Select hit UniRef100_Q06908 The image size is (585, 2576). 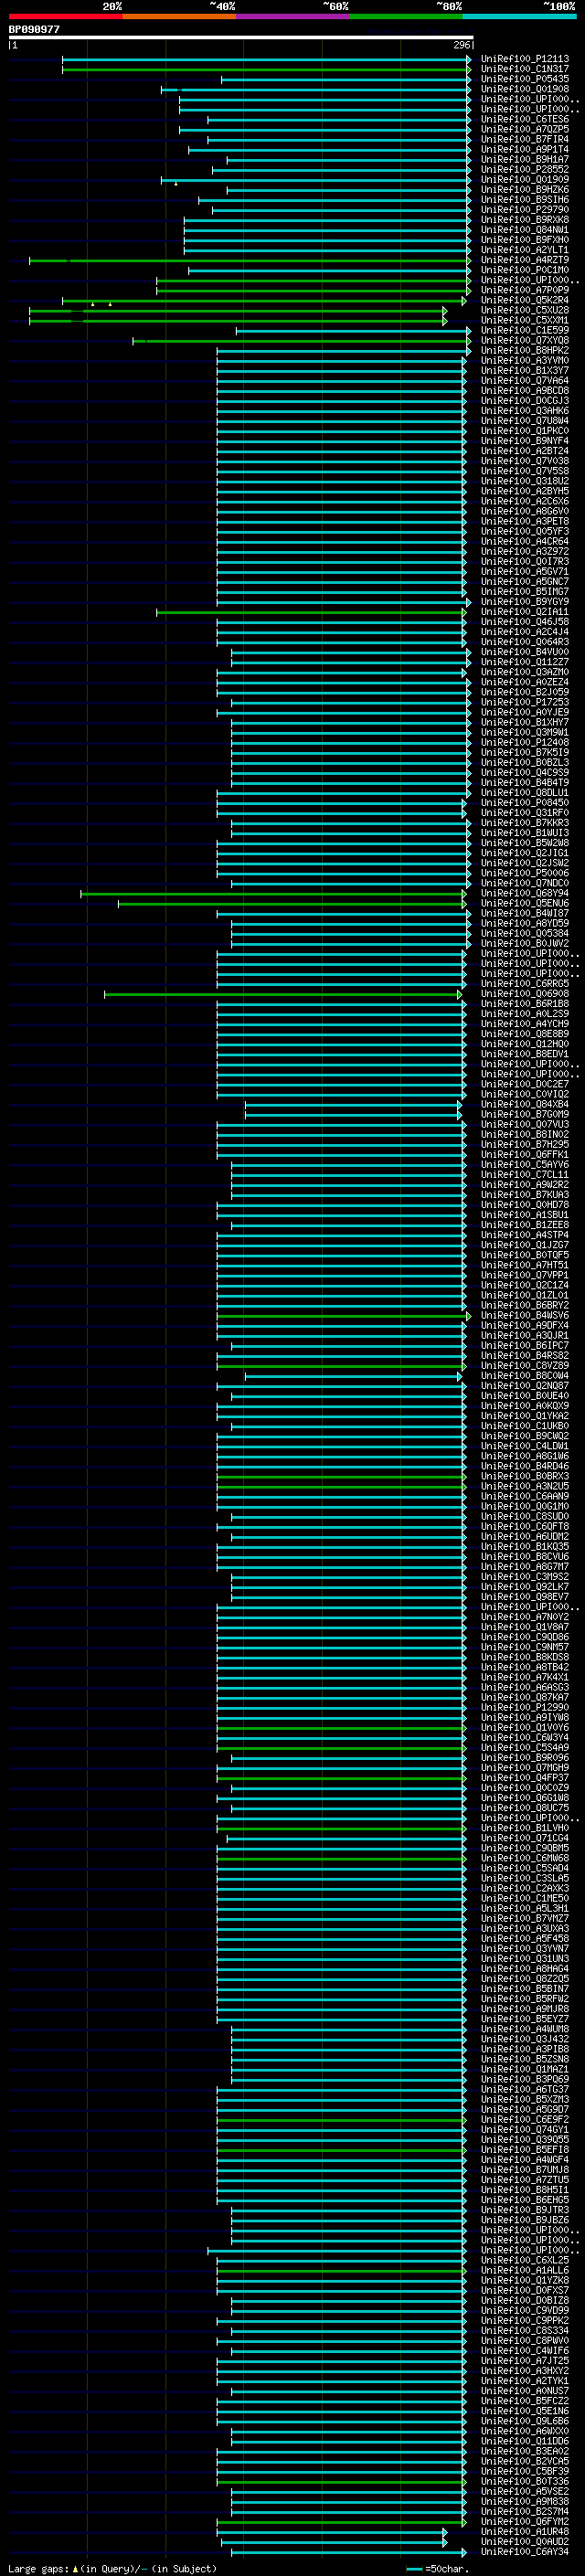(x=524, y=994)
